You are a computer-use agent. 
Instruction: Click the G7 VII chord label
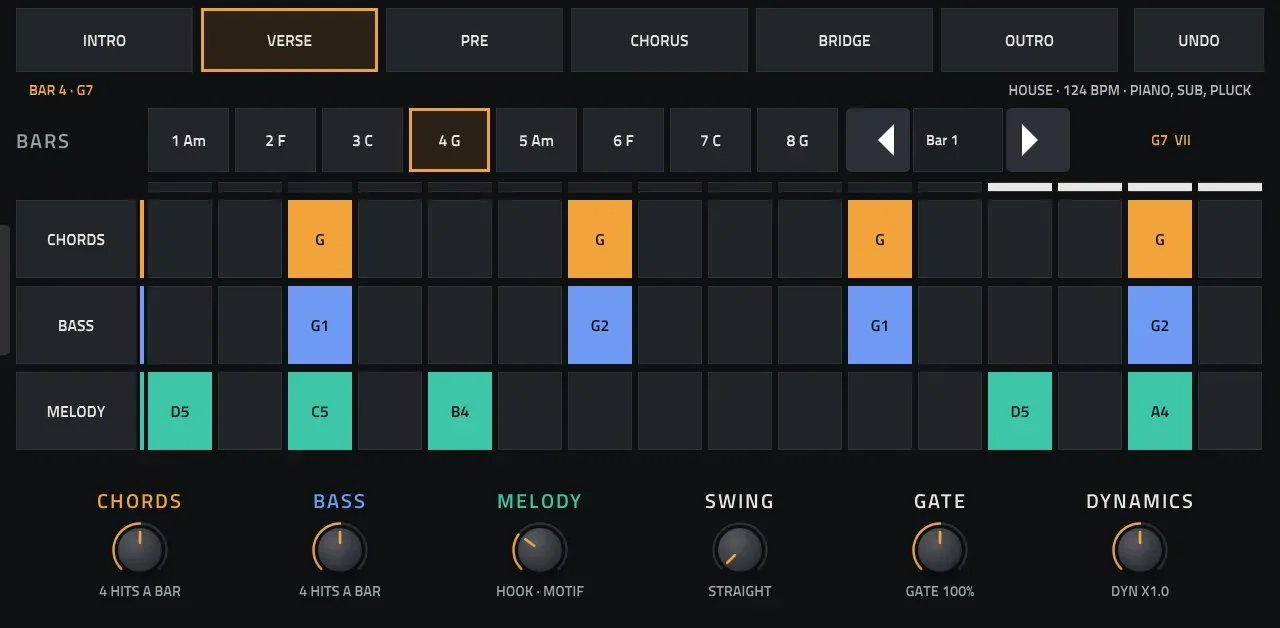click(x=1171, y=140)
